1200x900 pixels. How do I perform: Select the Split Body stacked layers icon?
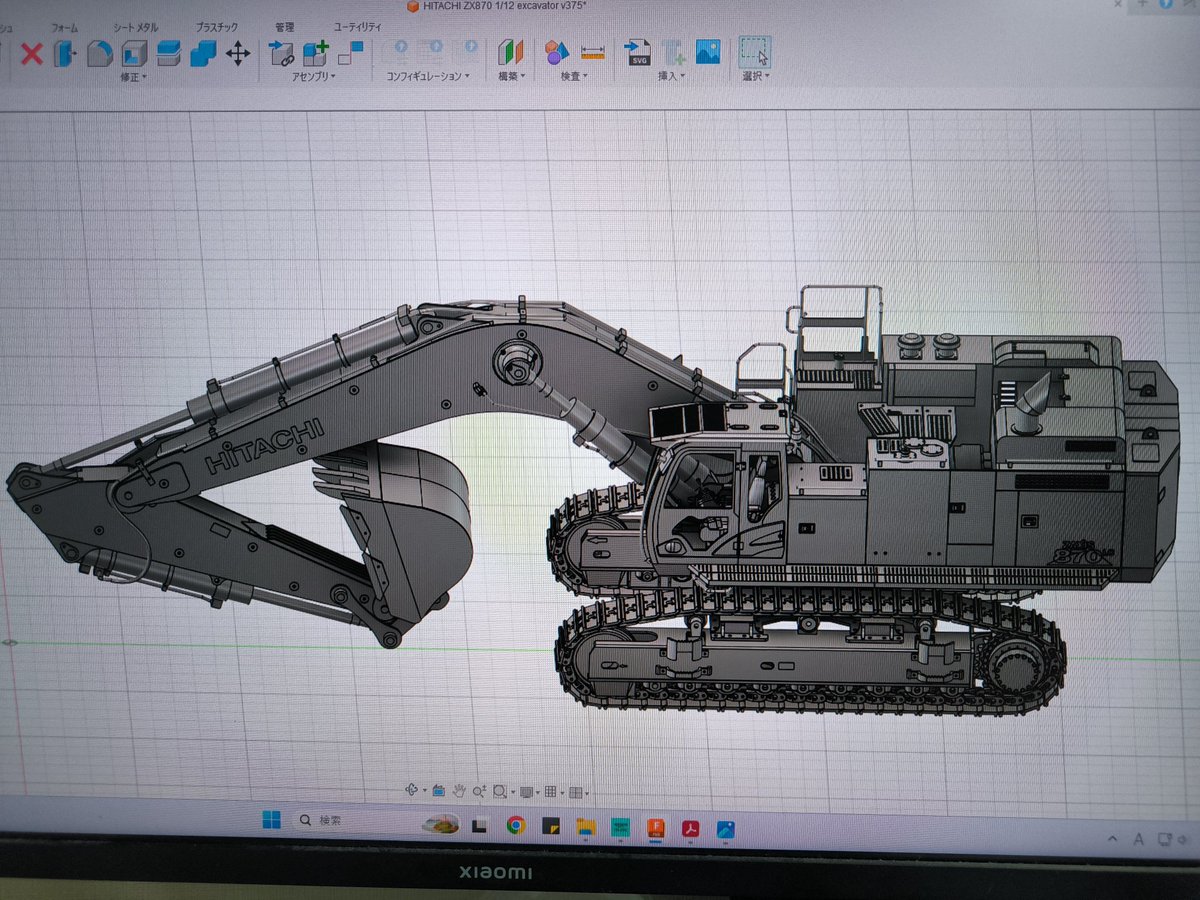168,53
